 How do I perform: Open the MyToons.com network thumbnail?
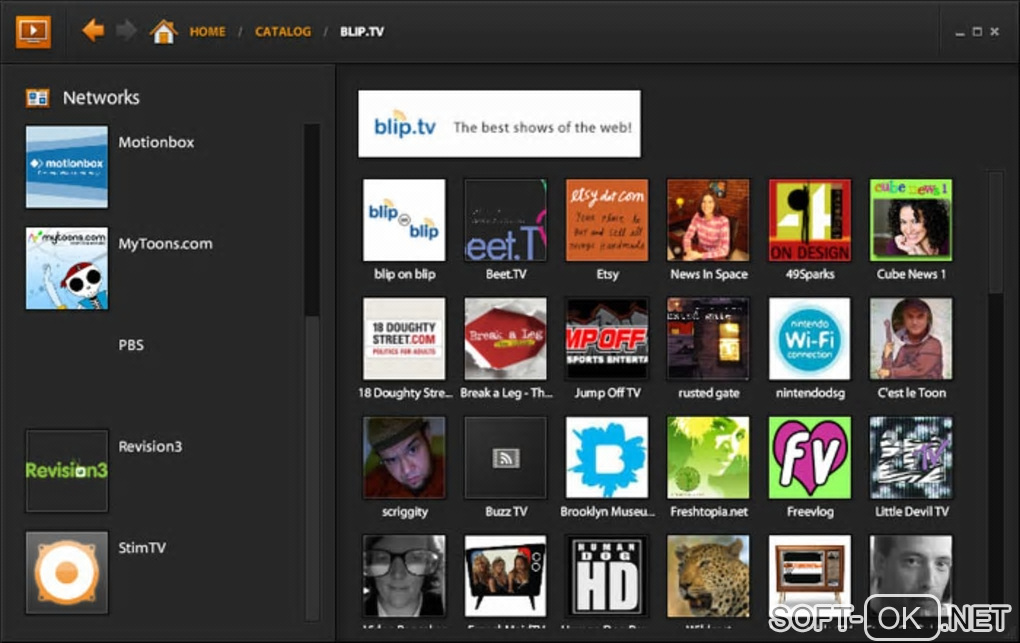coord(67,268)
